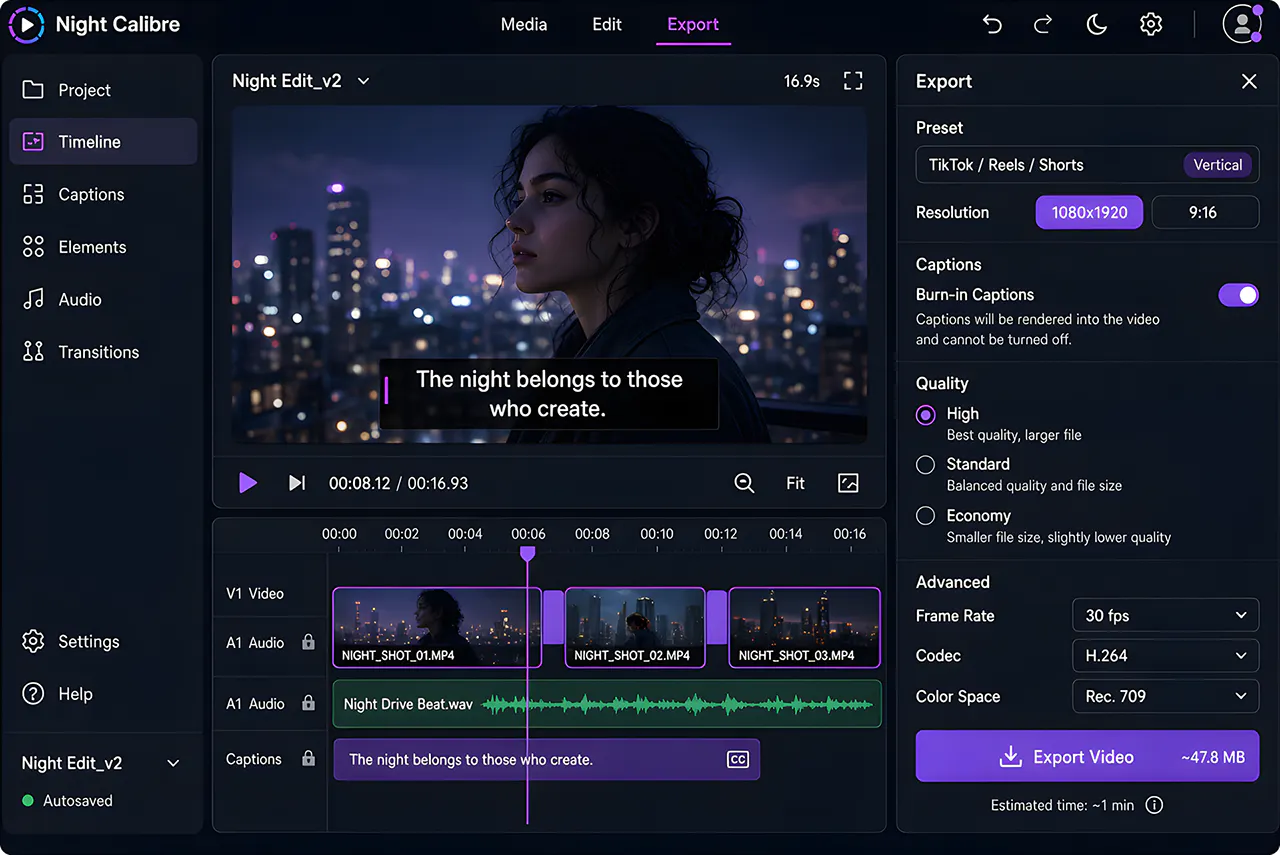Click the redo arrow icon
1280x855 pixels.
1043,24
